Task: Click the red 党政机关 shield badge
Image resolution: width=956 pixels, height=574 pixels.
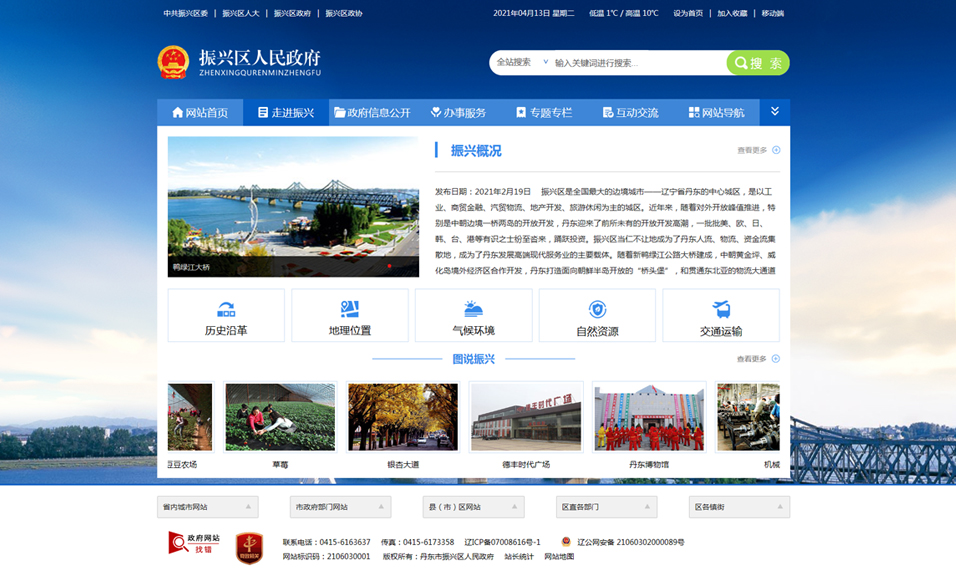Action: (x=249, y=547)
